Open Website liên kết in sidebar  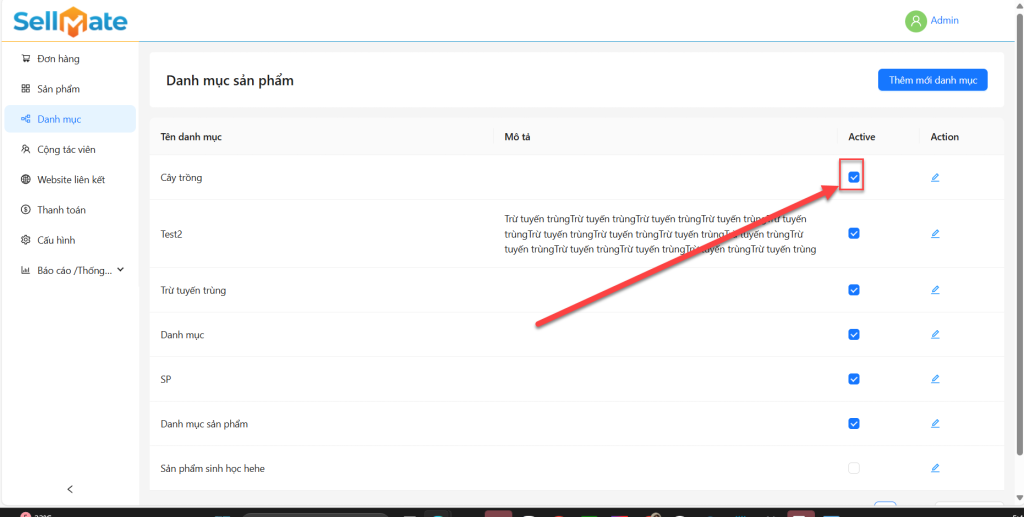click(70, 180)
